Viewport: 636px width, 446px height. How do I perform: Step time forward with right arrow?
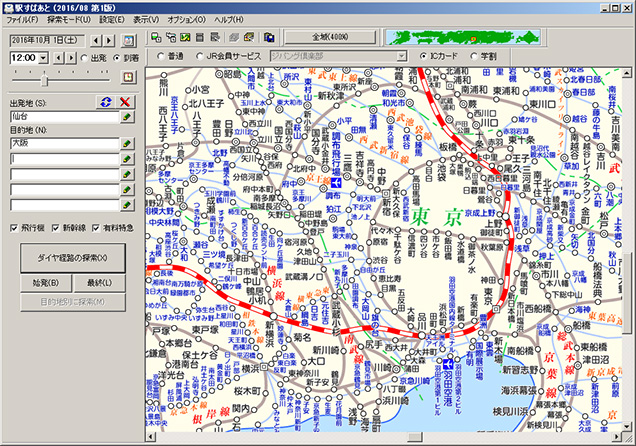[71, 58]
